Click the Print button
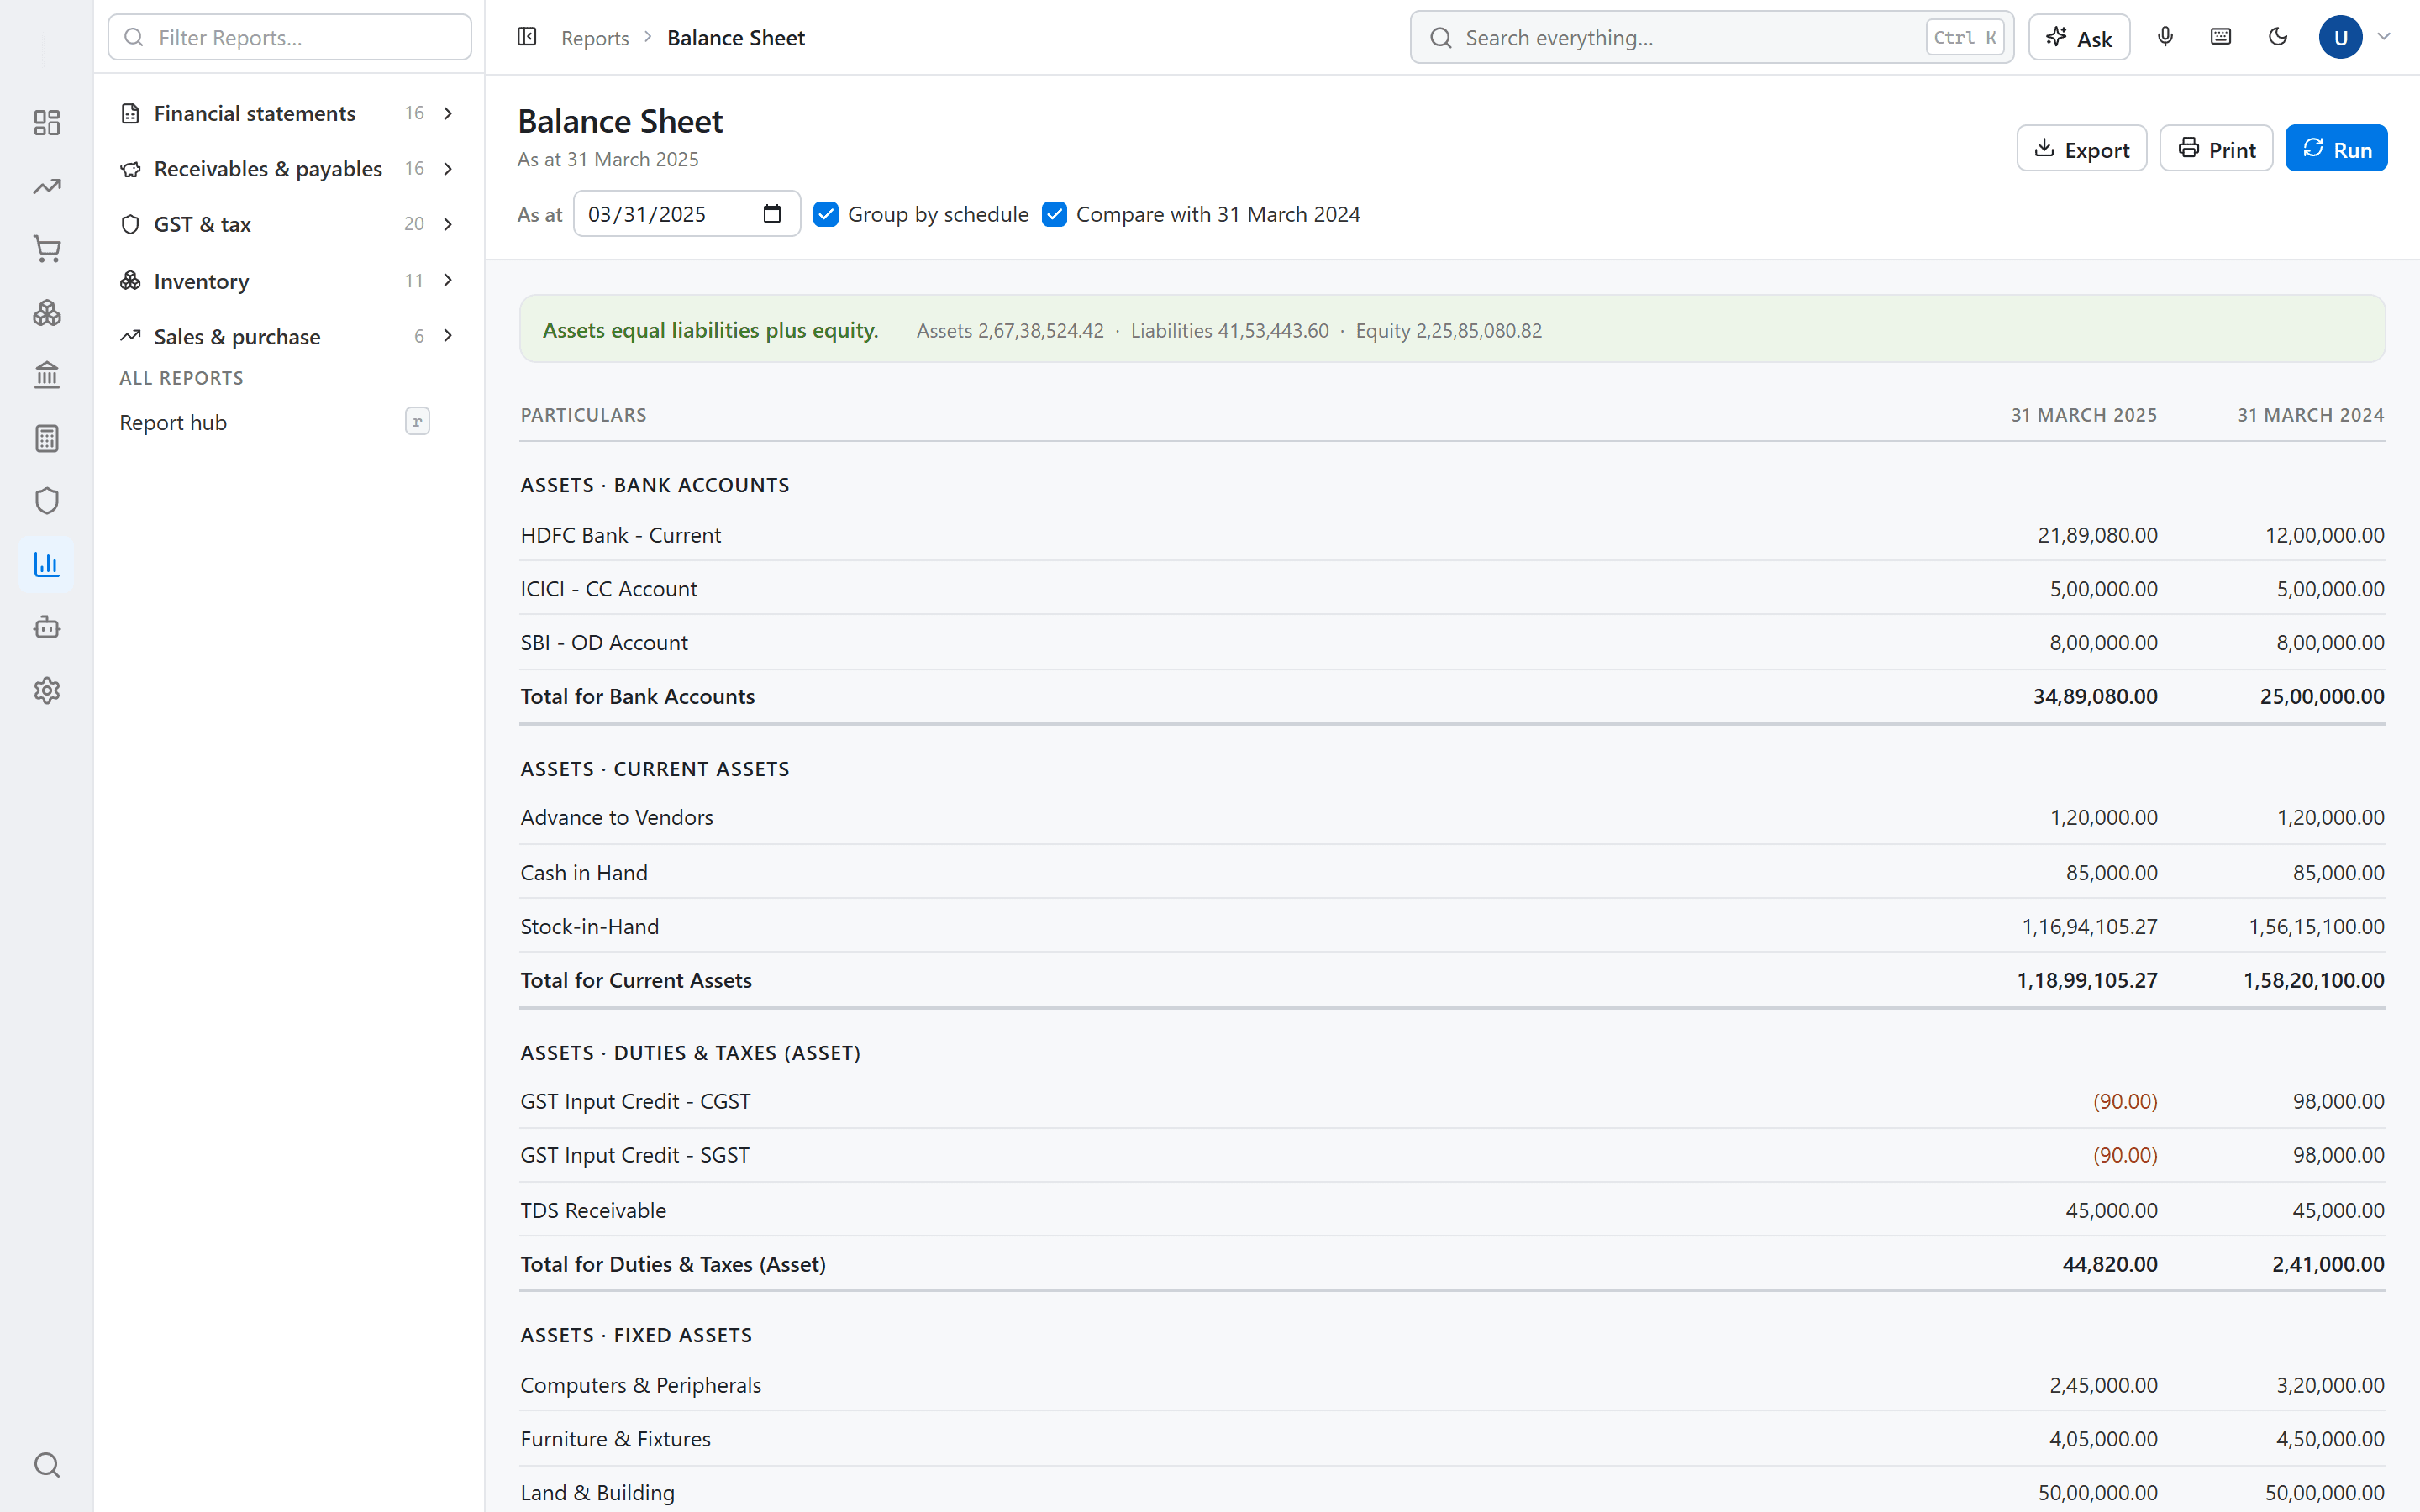2420x1512 pixels. tap(2216, 149)
